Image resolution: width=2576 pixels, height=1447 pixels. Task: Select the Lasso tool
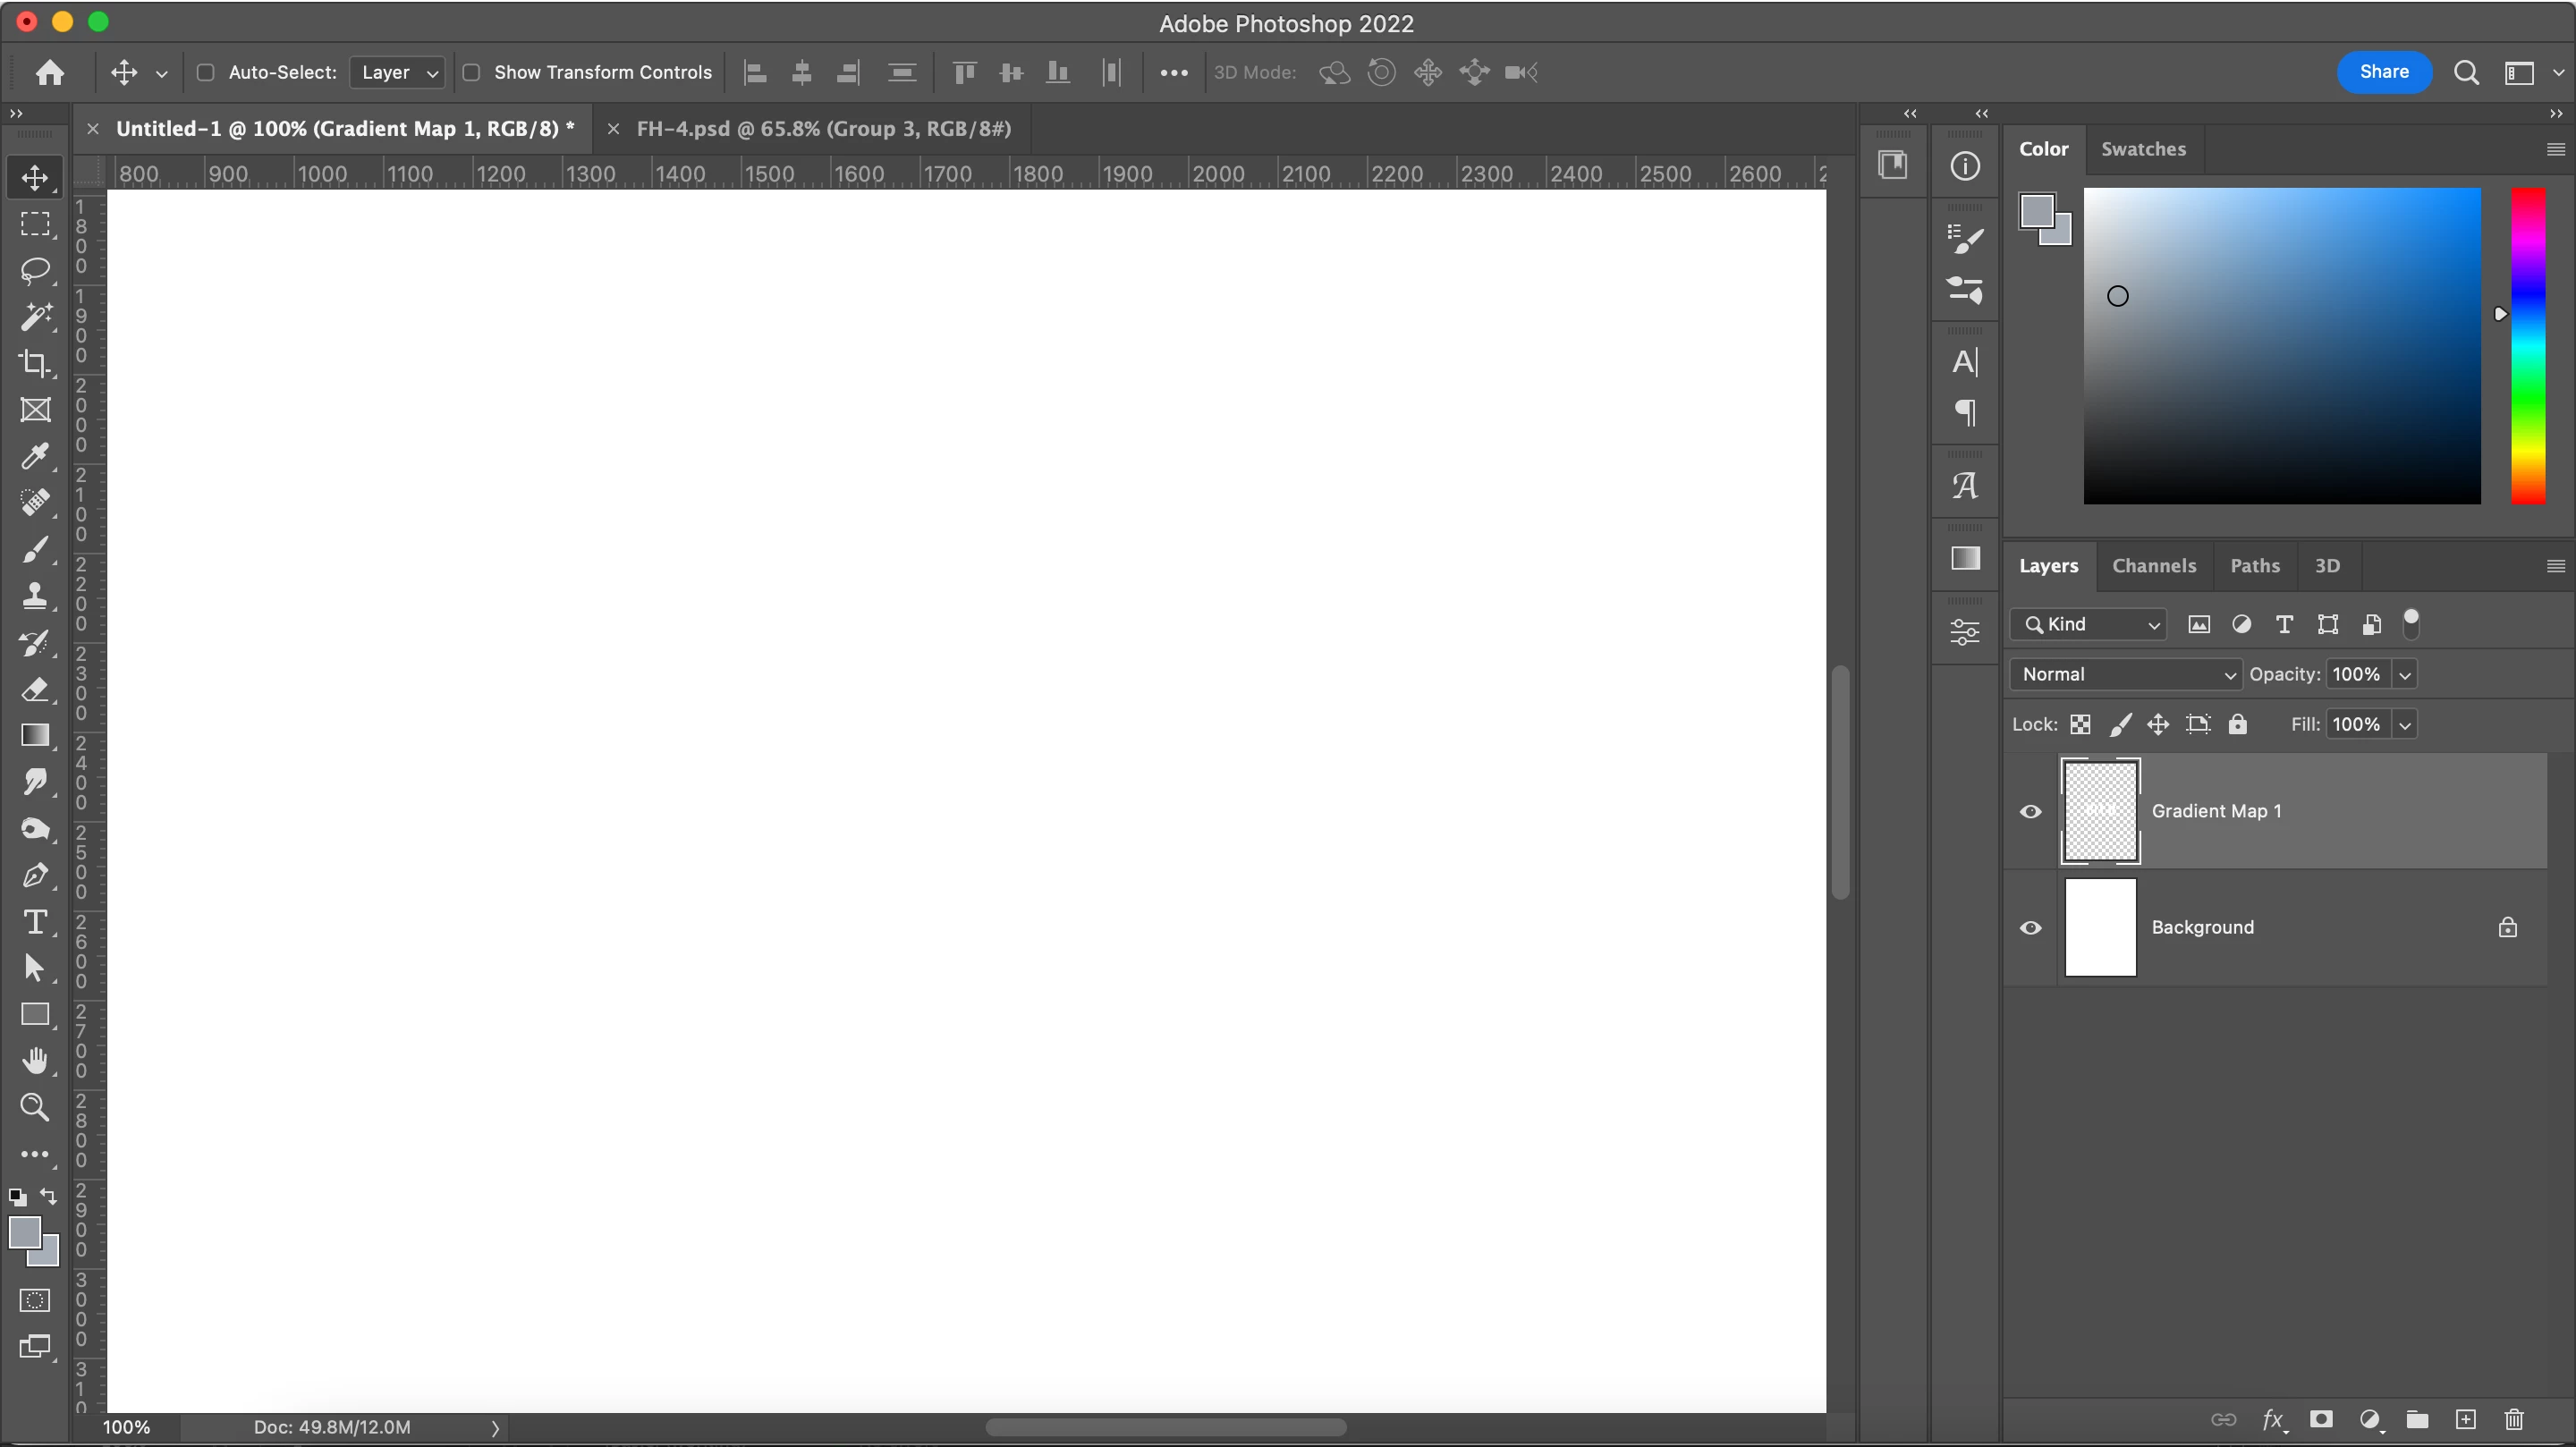pos(35,270)
